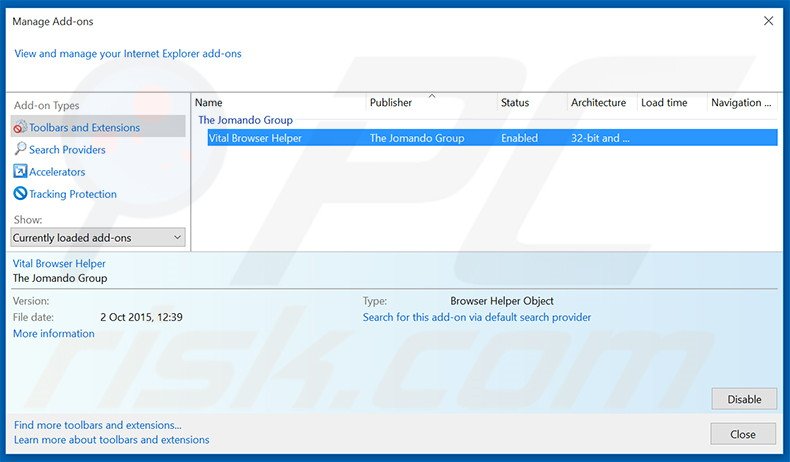Close the Manage Add-ons window with X
This screenshot has width=790, height=462.
768,21
